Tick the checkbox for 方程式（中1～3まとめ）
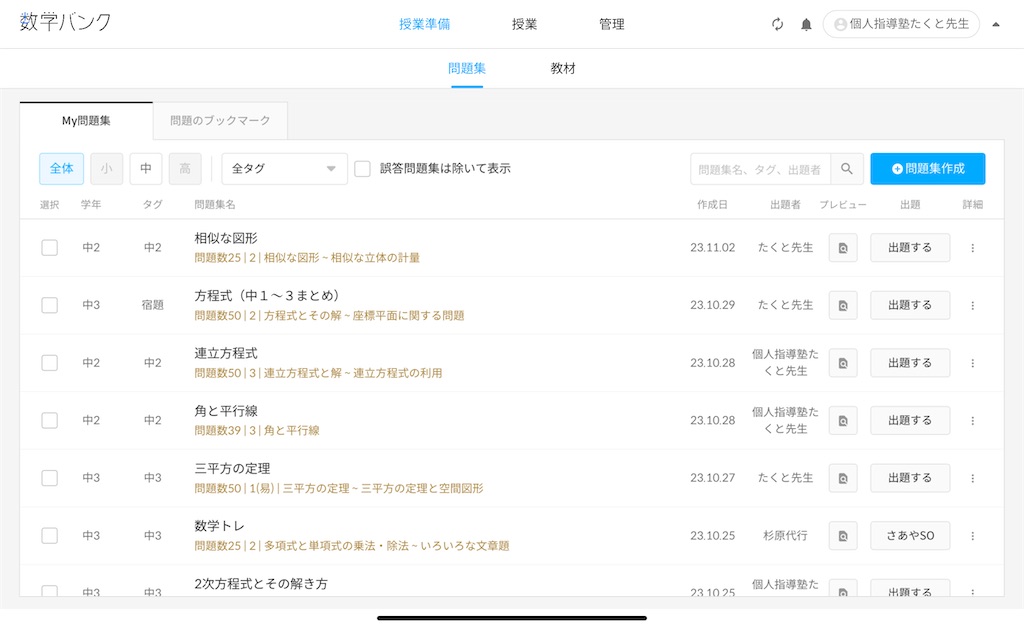This screenshot has height=627, width=1024. tap(50, 305)
